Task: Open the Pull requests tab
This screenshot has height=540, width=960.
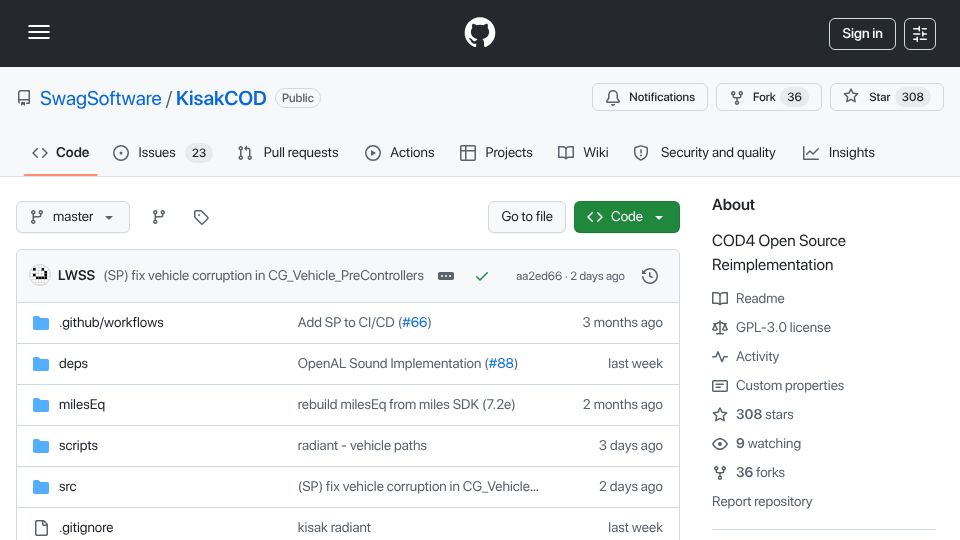Action: point(288,152)
